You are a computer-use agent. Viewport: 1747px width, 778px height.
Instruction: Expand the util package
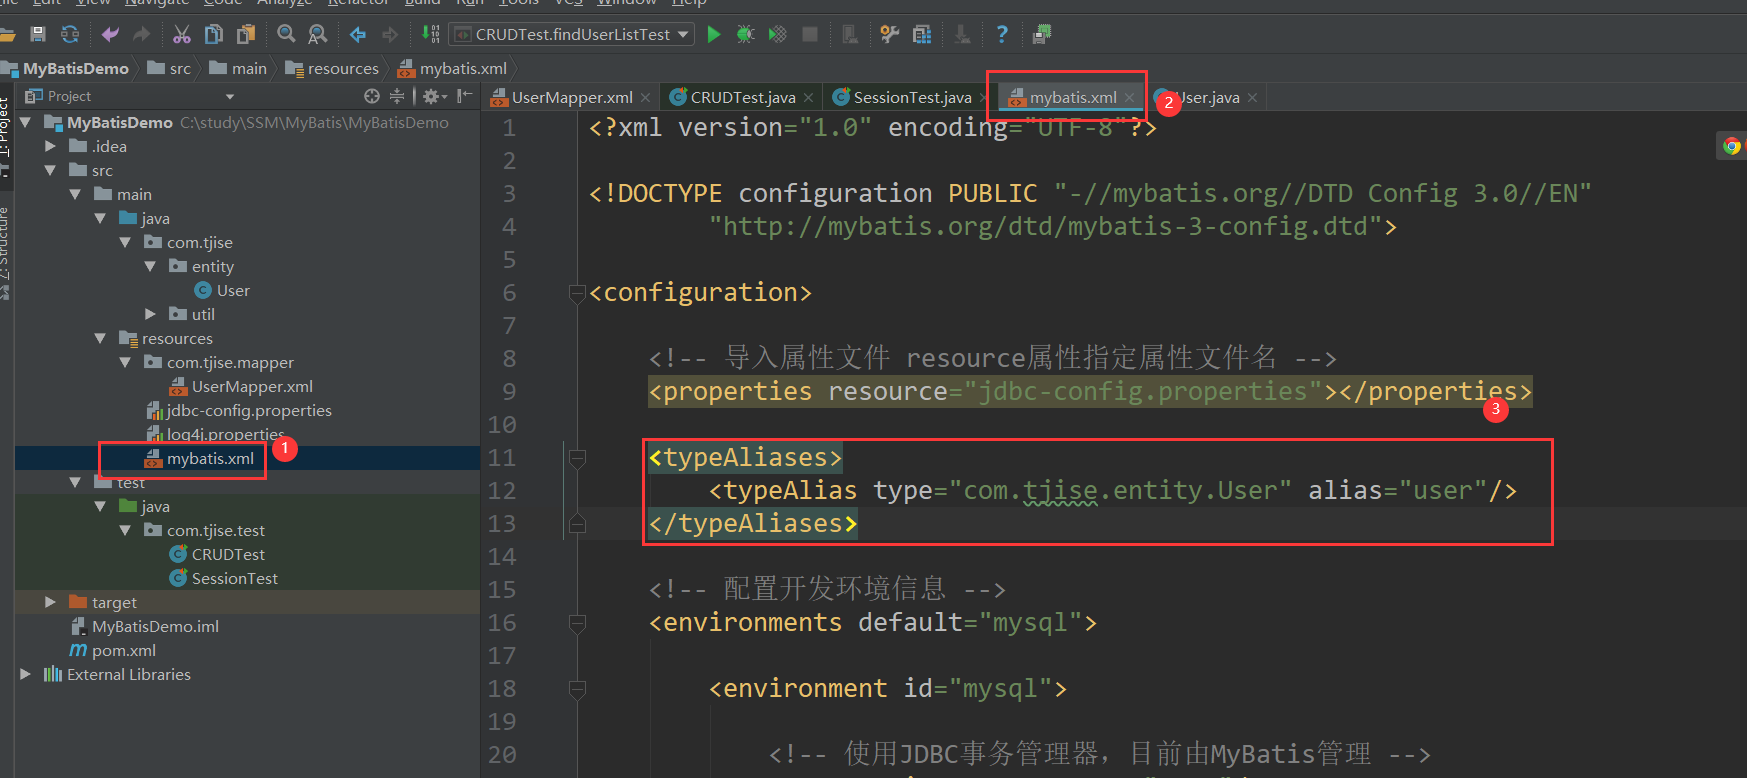[150, 314]
